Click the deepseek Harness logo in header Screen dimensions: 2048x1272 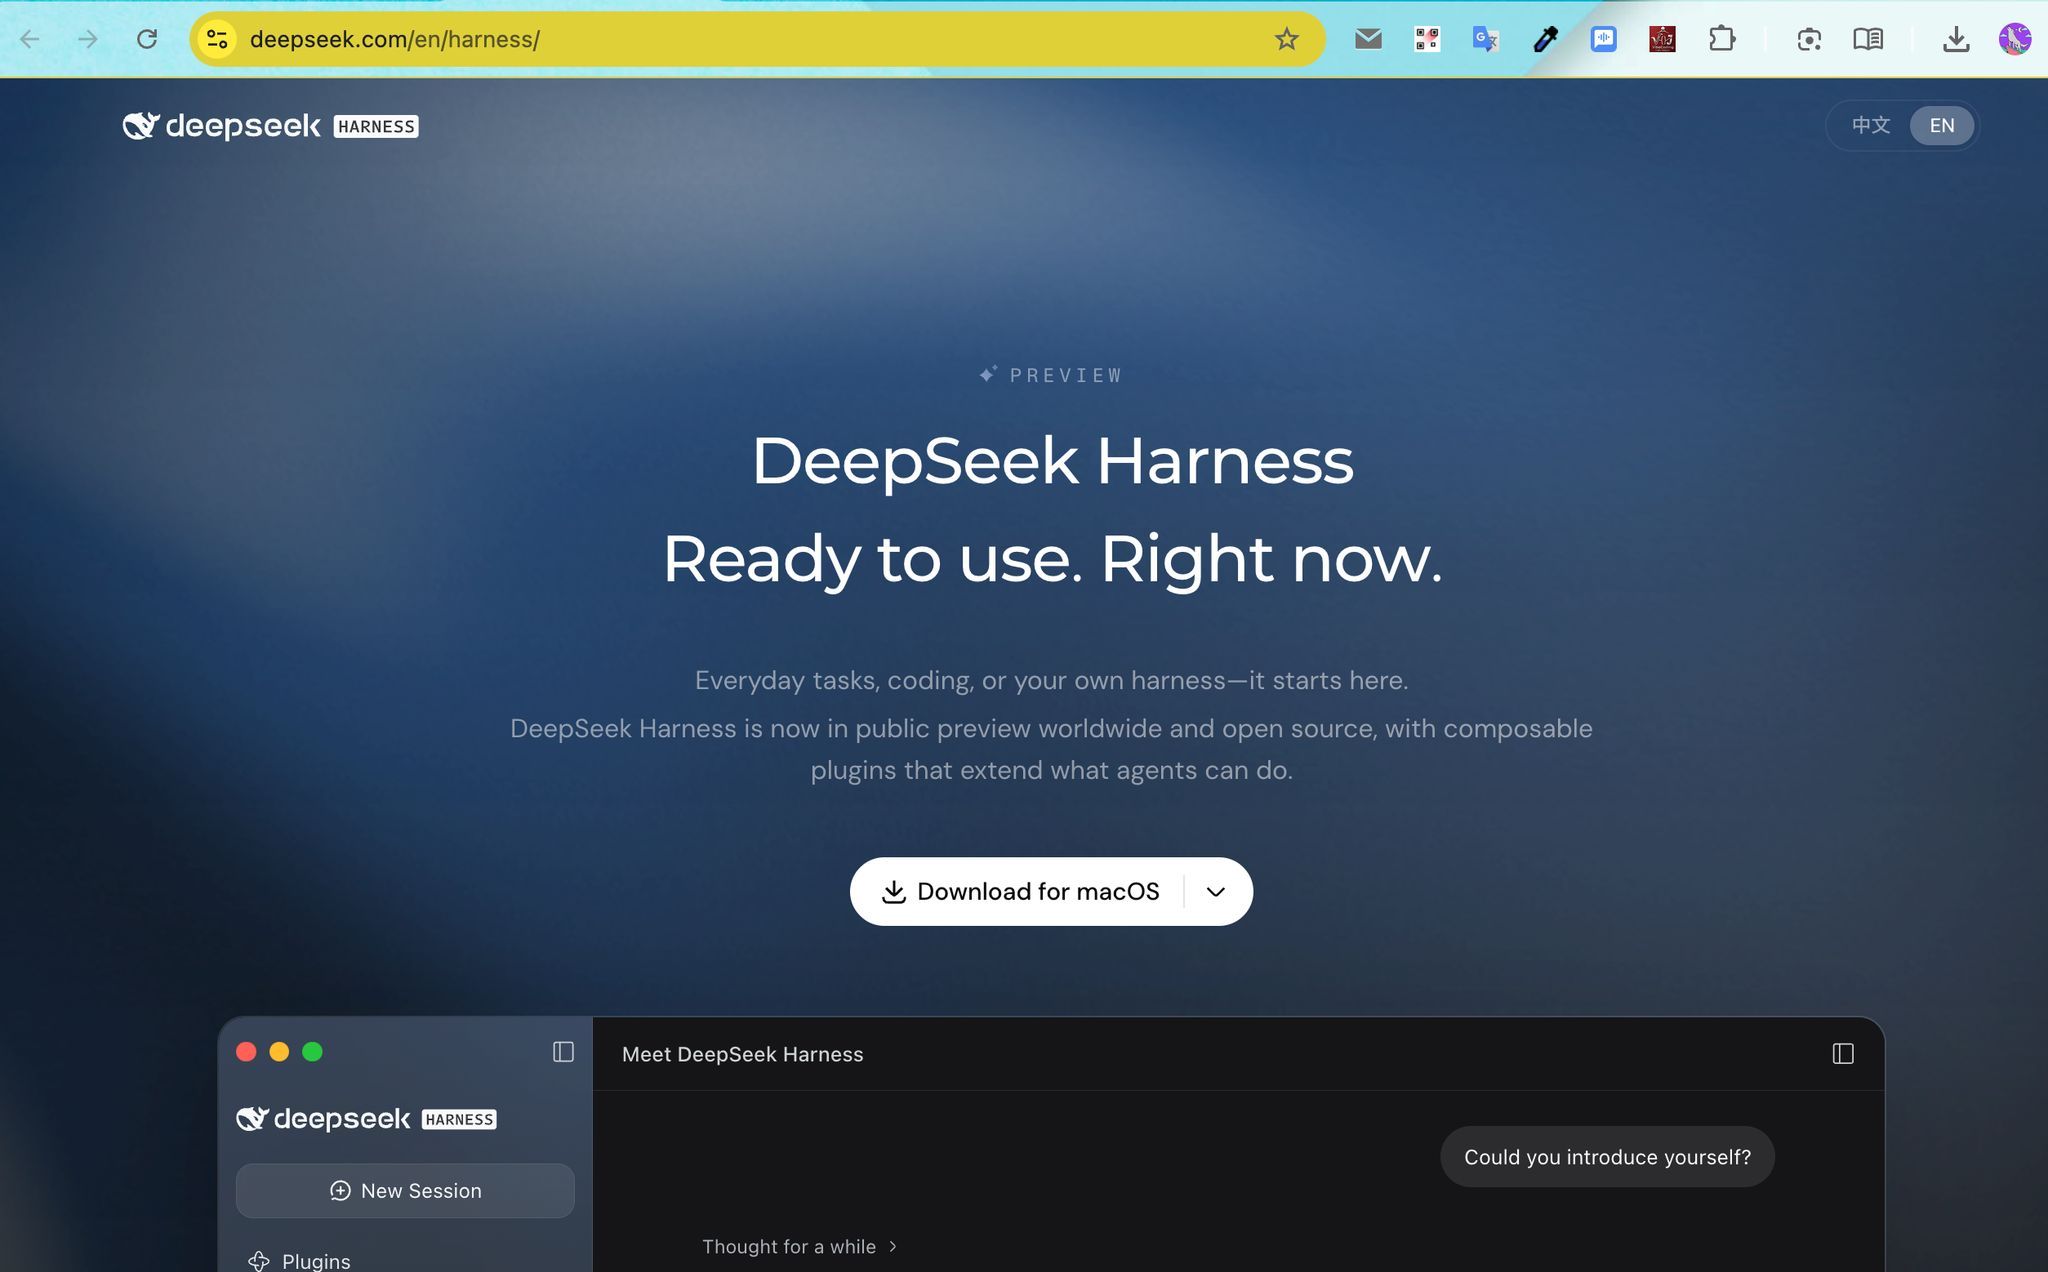[x=270, y=126]
